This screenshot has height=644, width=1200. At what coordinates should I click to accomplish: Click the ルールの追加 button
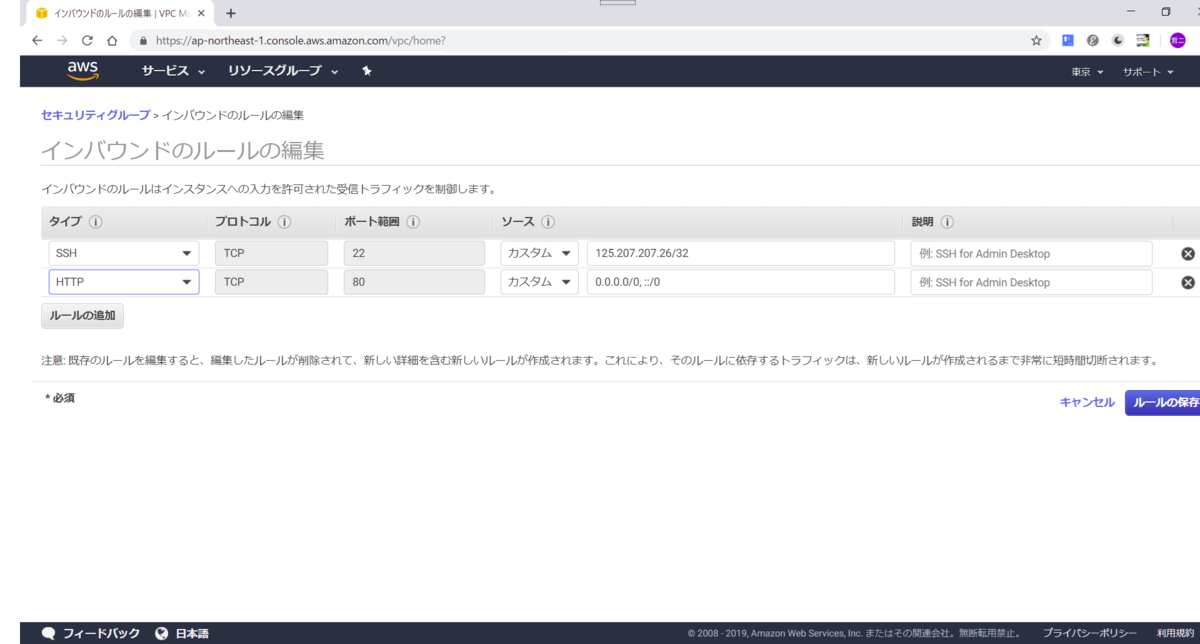82,315
